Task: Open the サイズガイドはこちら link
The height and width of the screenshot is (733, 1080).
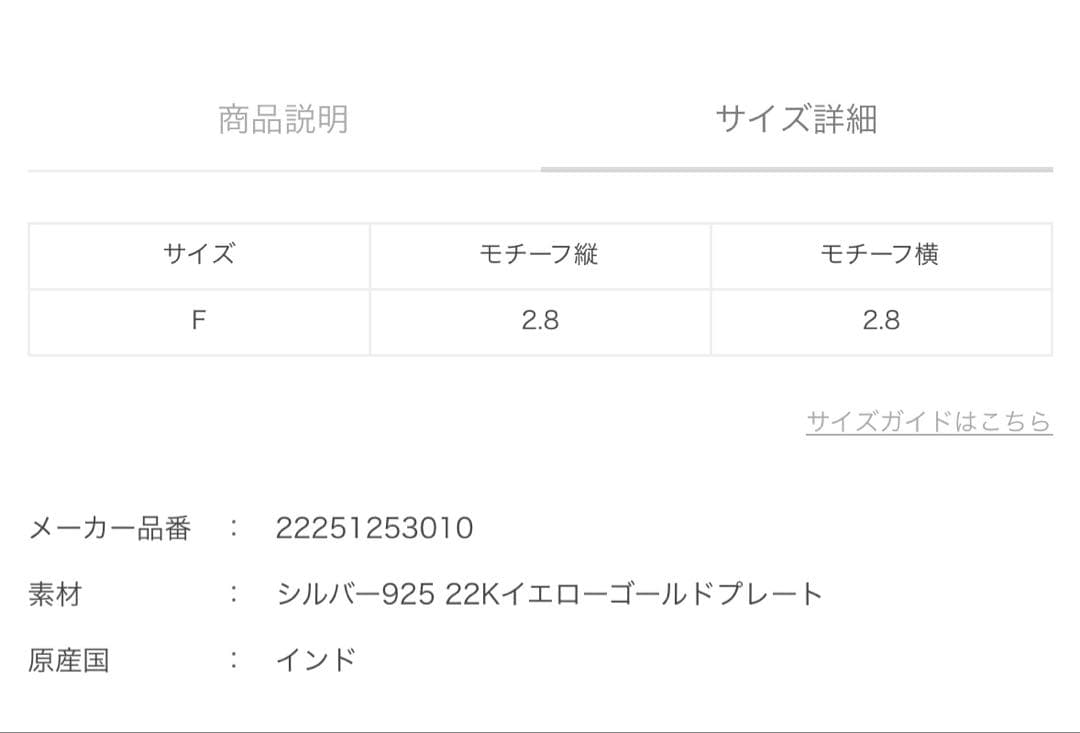Action: 929,421
